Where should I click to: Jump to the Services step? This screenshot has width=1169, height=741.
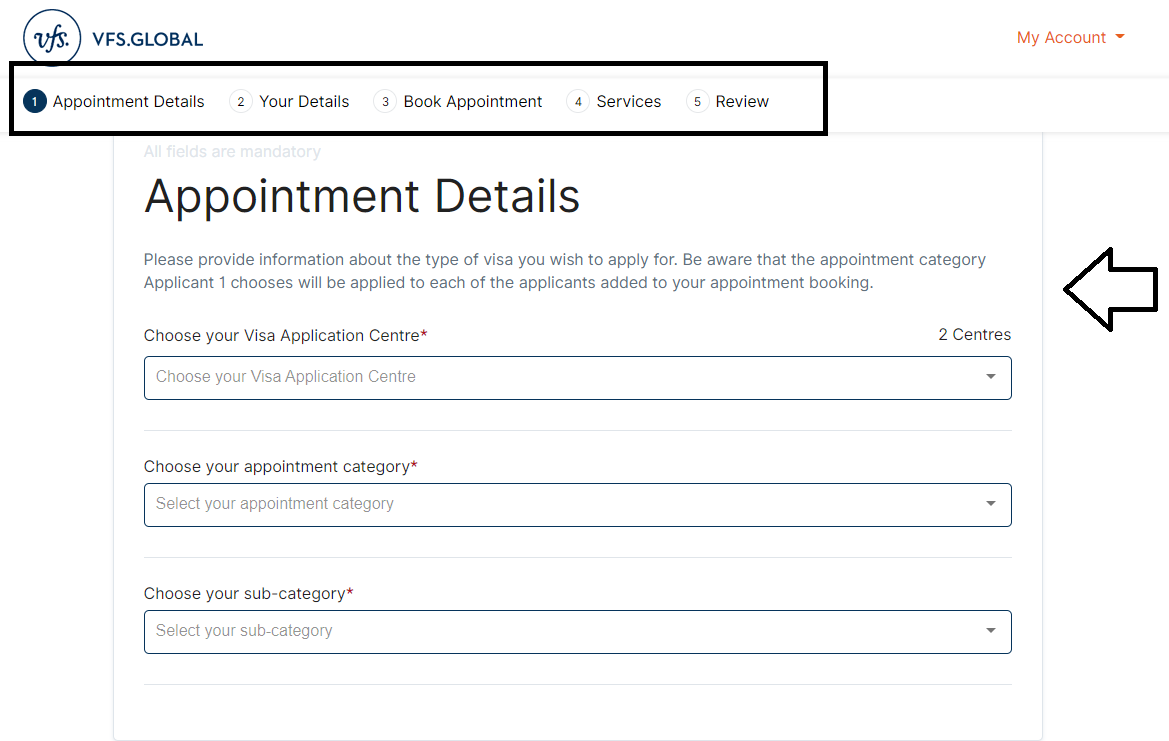pyautogui.click(x=628, y=102)
